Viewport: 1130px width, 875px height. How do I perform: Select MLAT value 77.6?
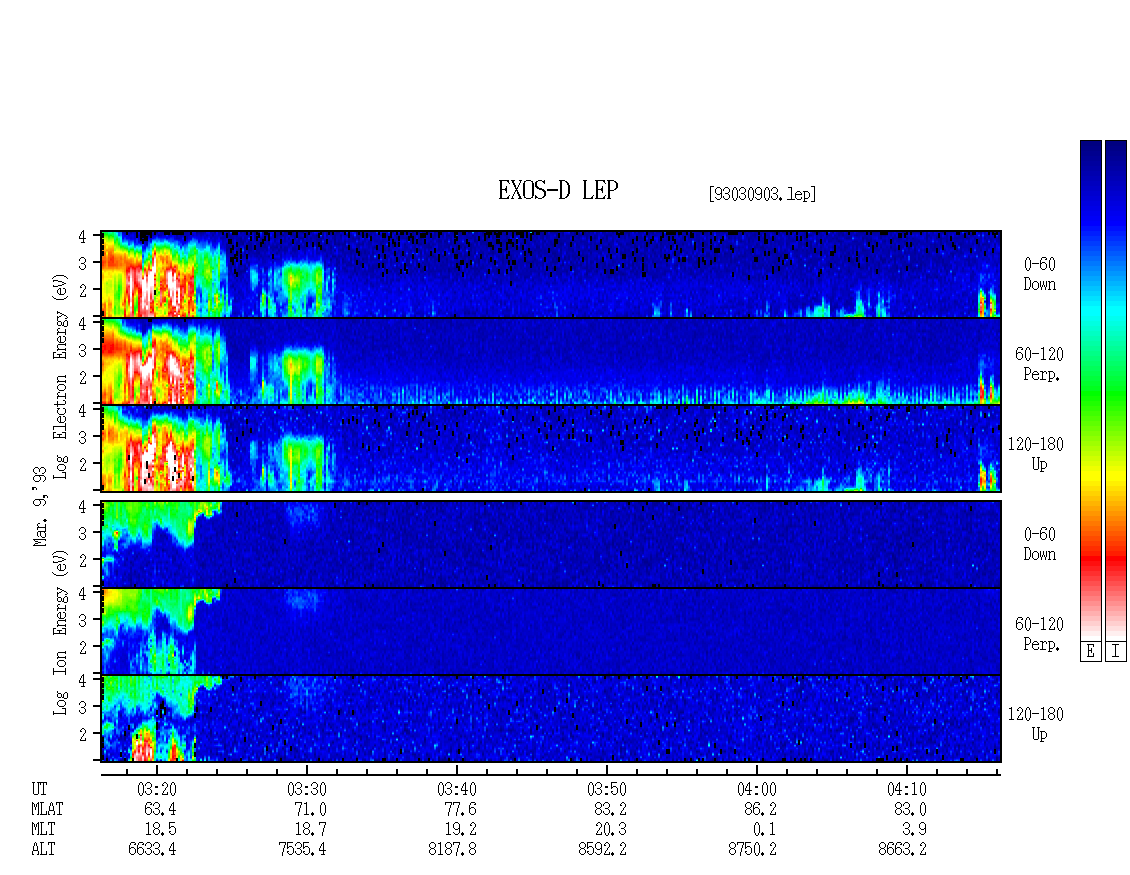coord(460,809)
